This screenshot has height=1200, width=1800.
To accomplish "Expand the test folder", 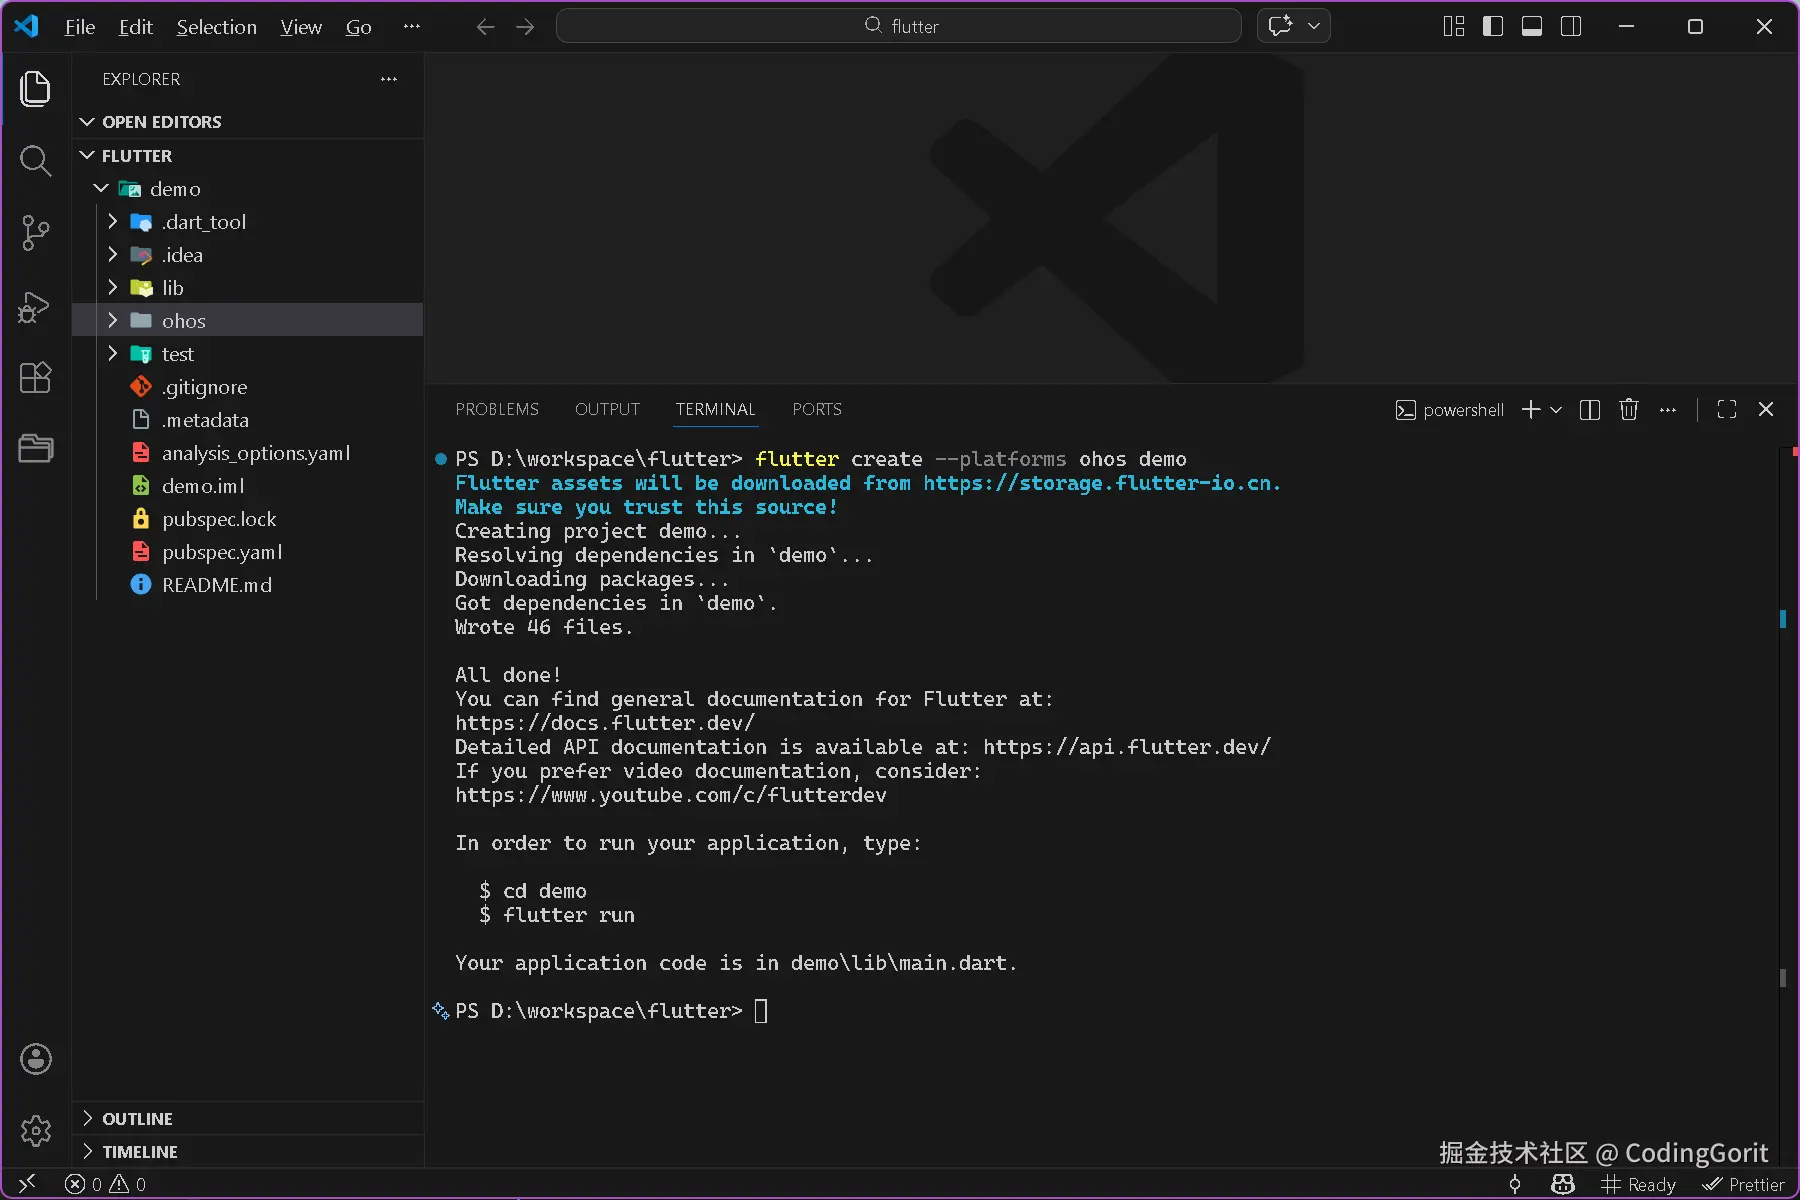I will click(250, 354).
